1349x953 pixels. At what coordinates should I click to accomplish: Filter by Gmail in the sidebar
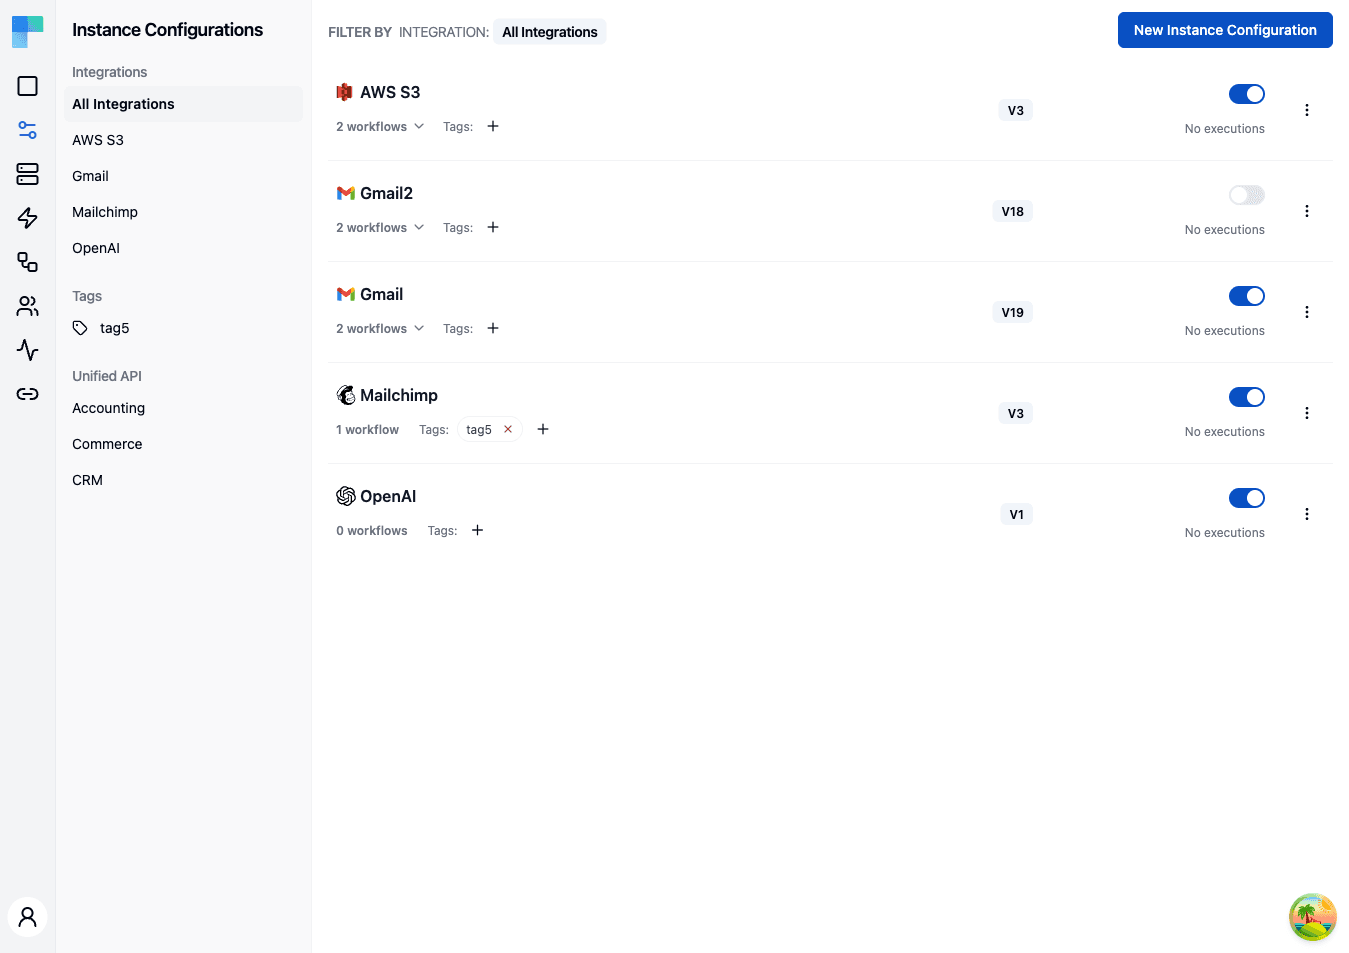click(183, 176)
